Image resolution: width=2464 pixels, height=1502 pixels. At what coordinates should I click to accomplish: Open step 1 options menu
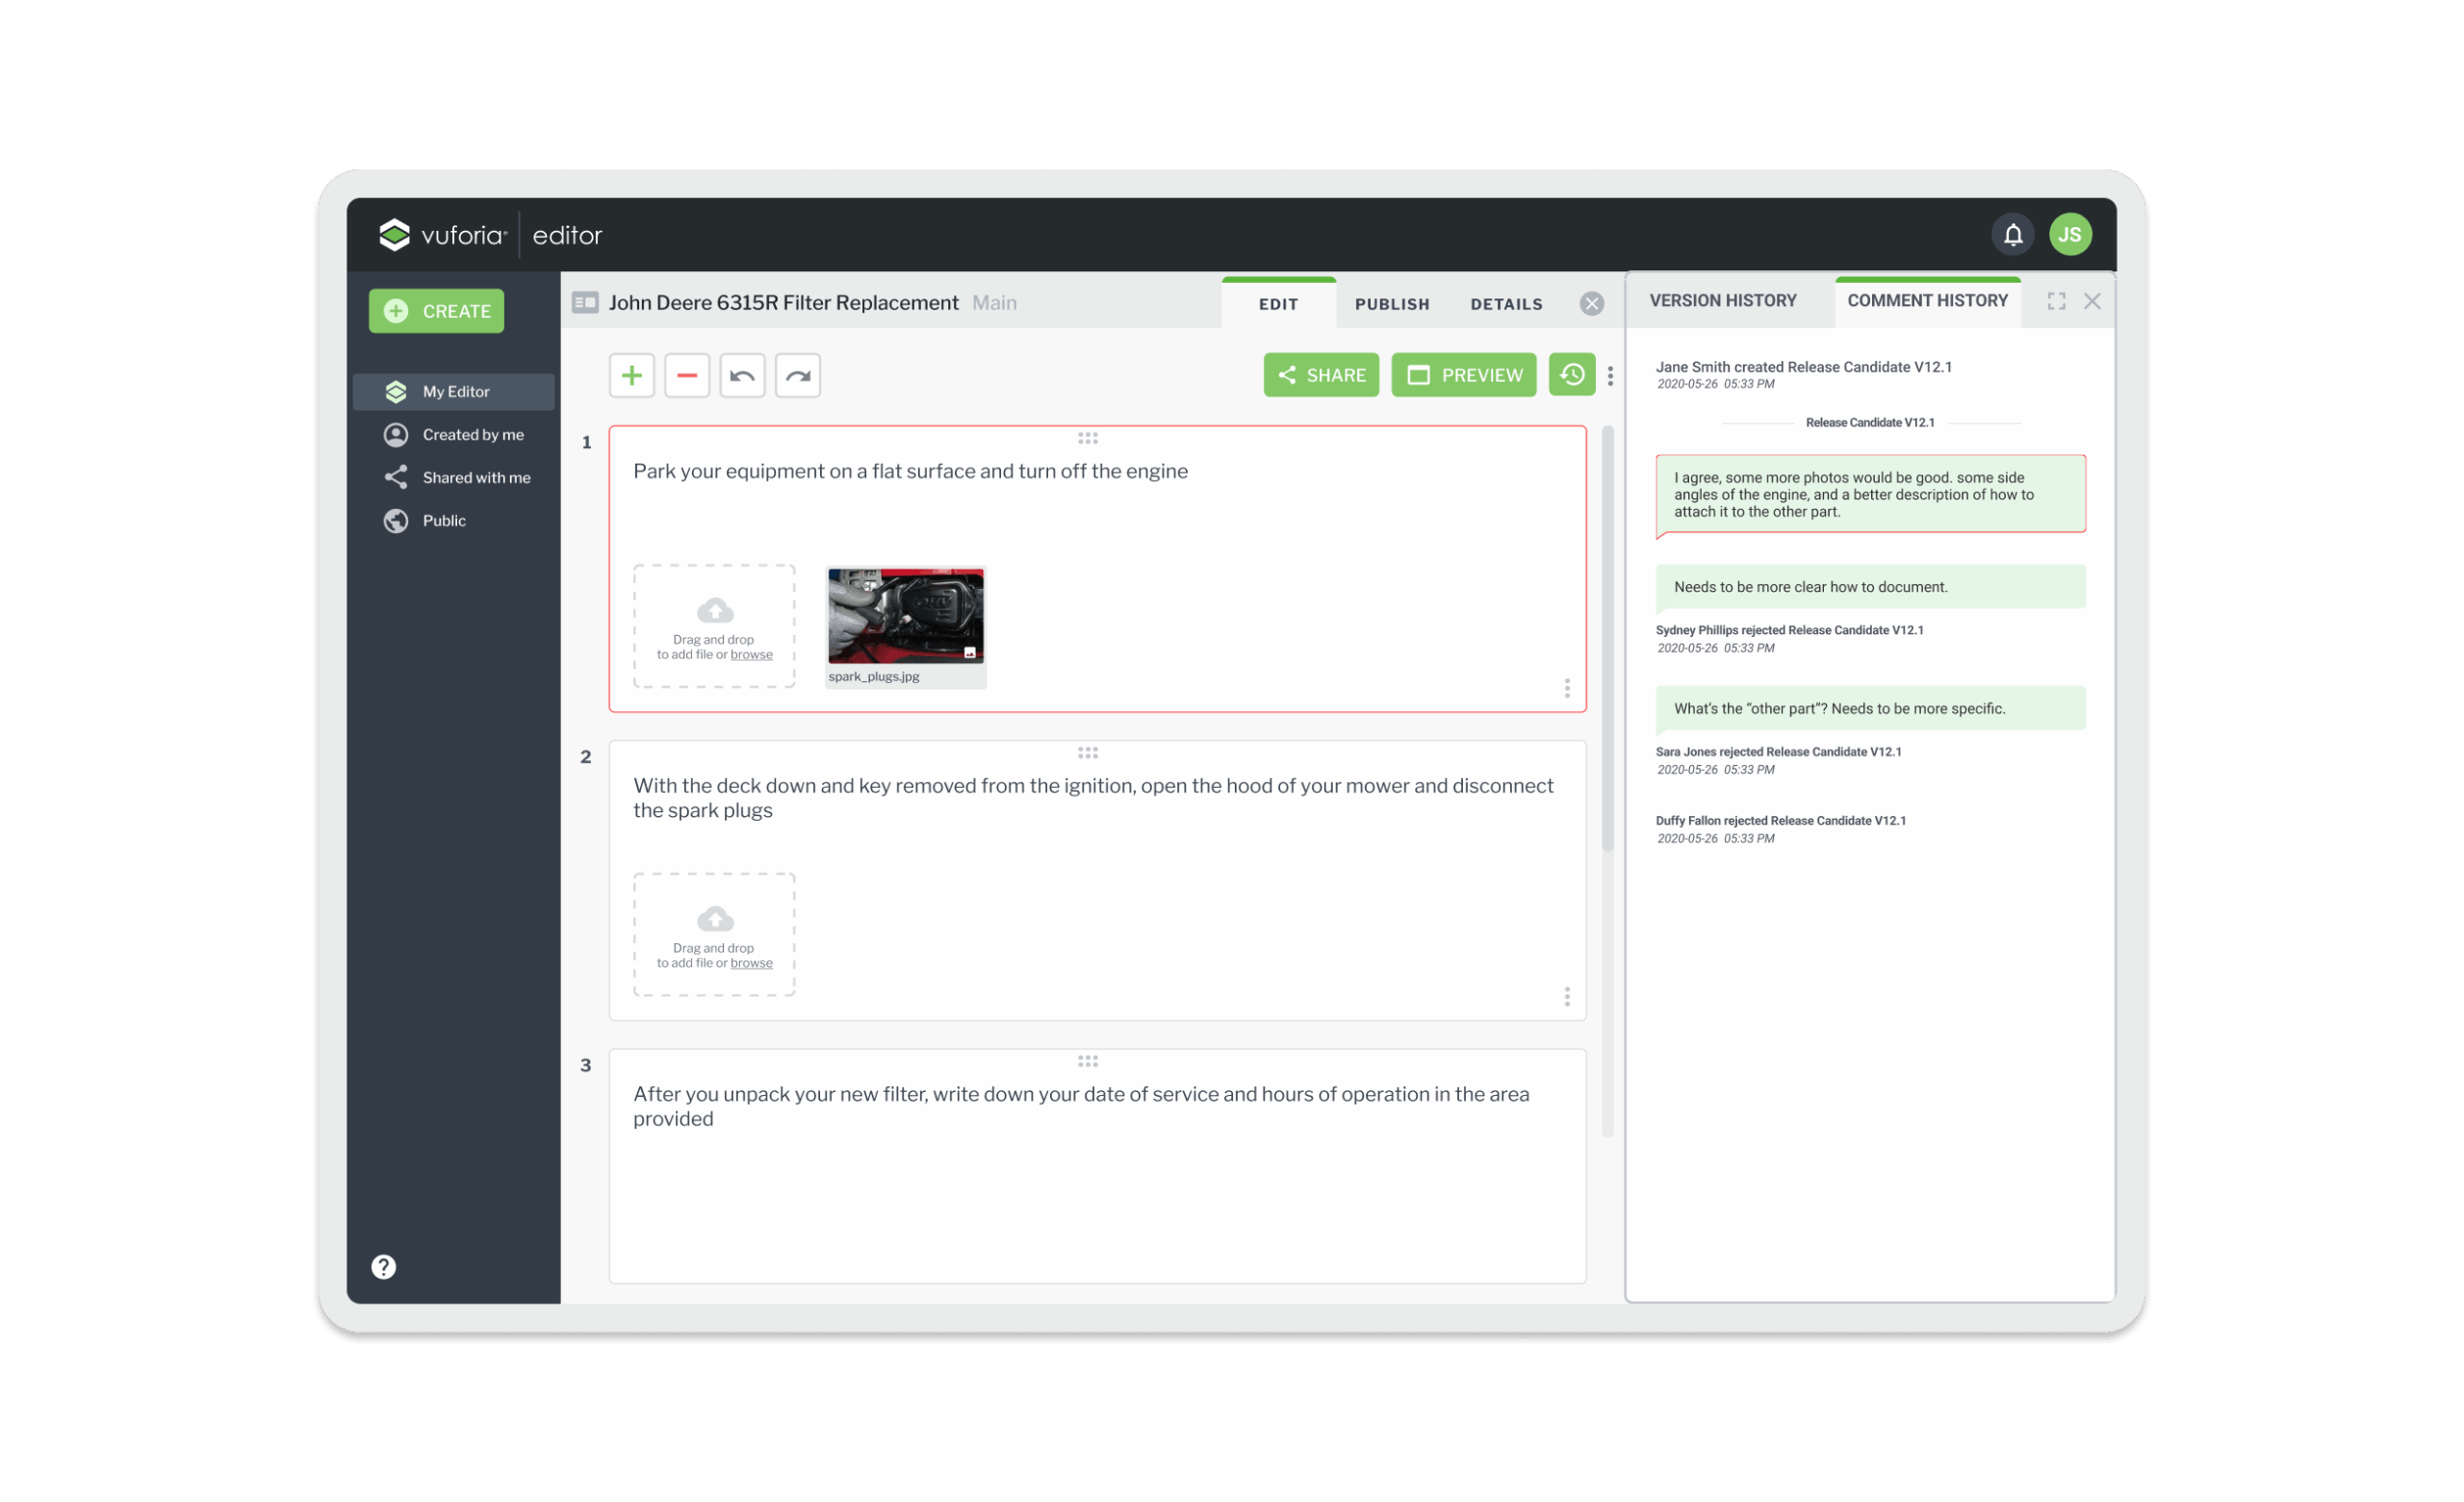(1567, 688)
